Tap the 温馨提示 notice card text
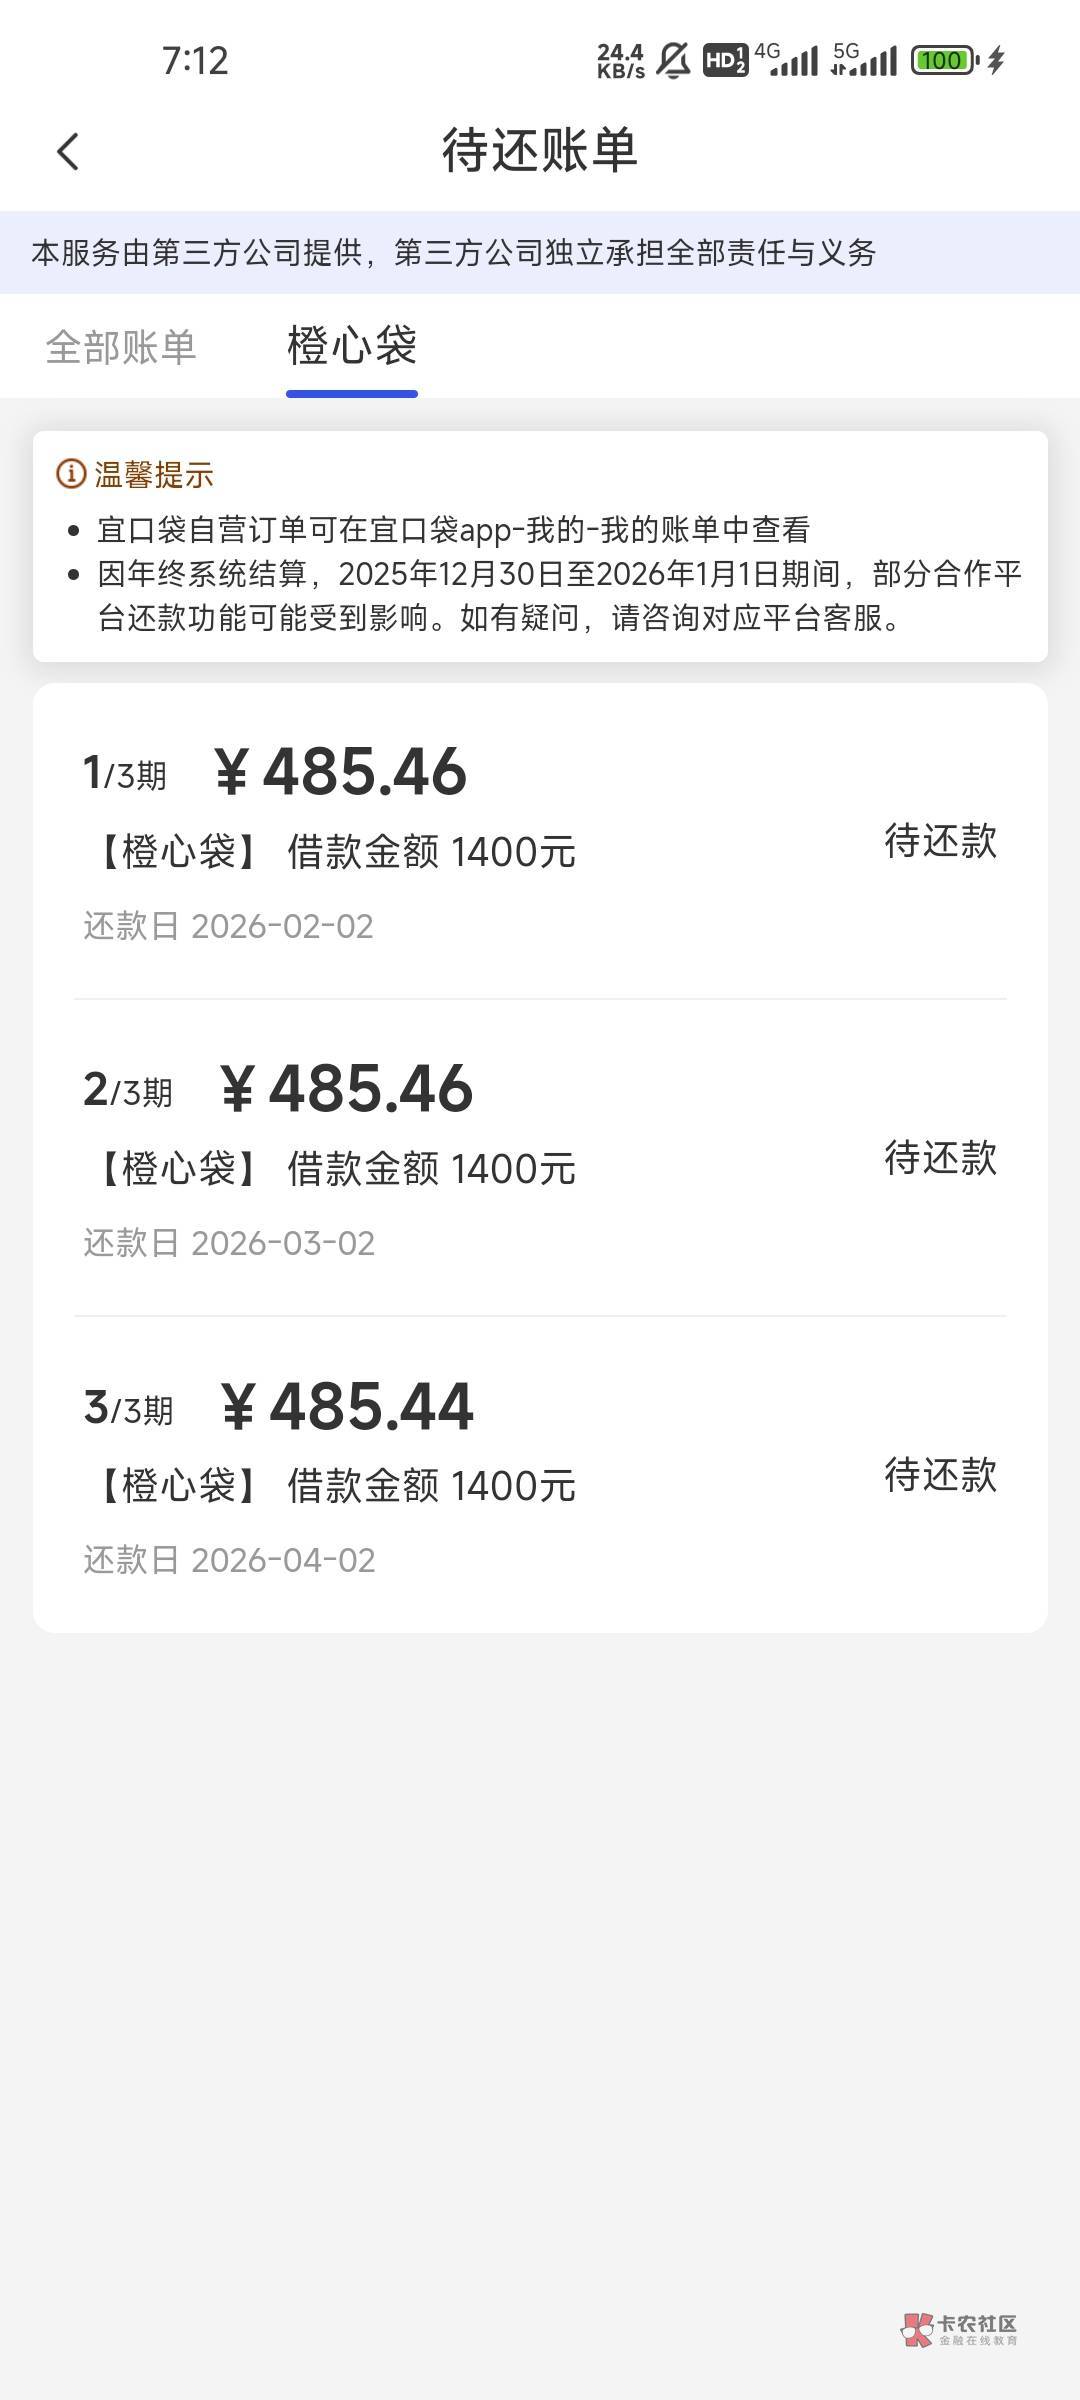1080x2400 pixels. click(x=558, y=574)
